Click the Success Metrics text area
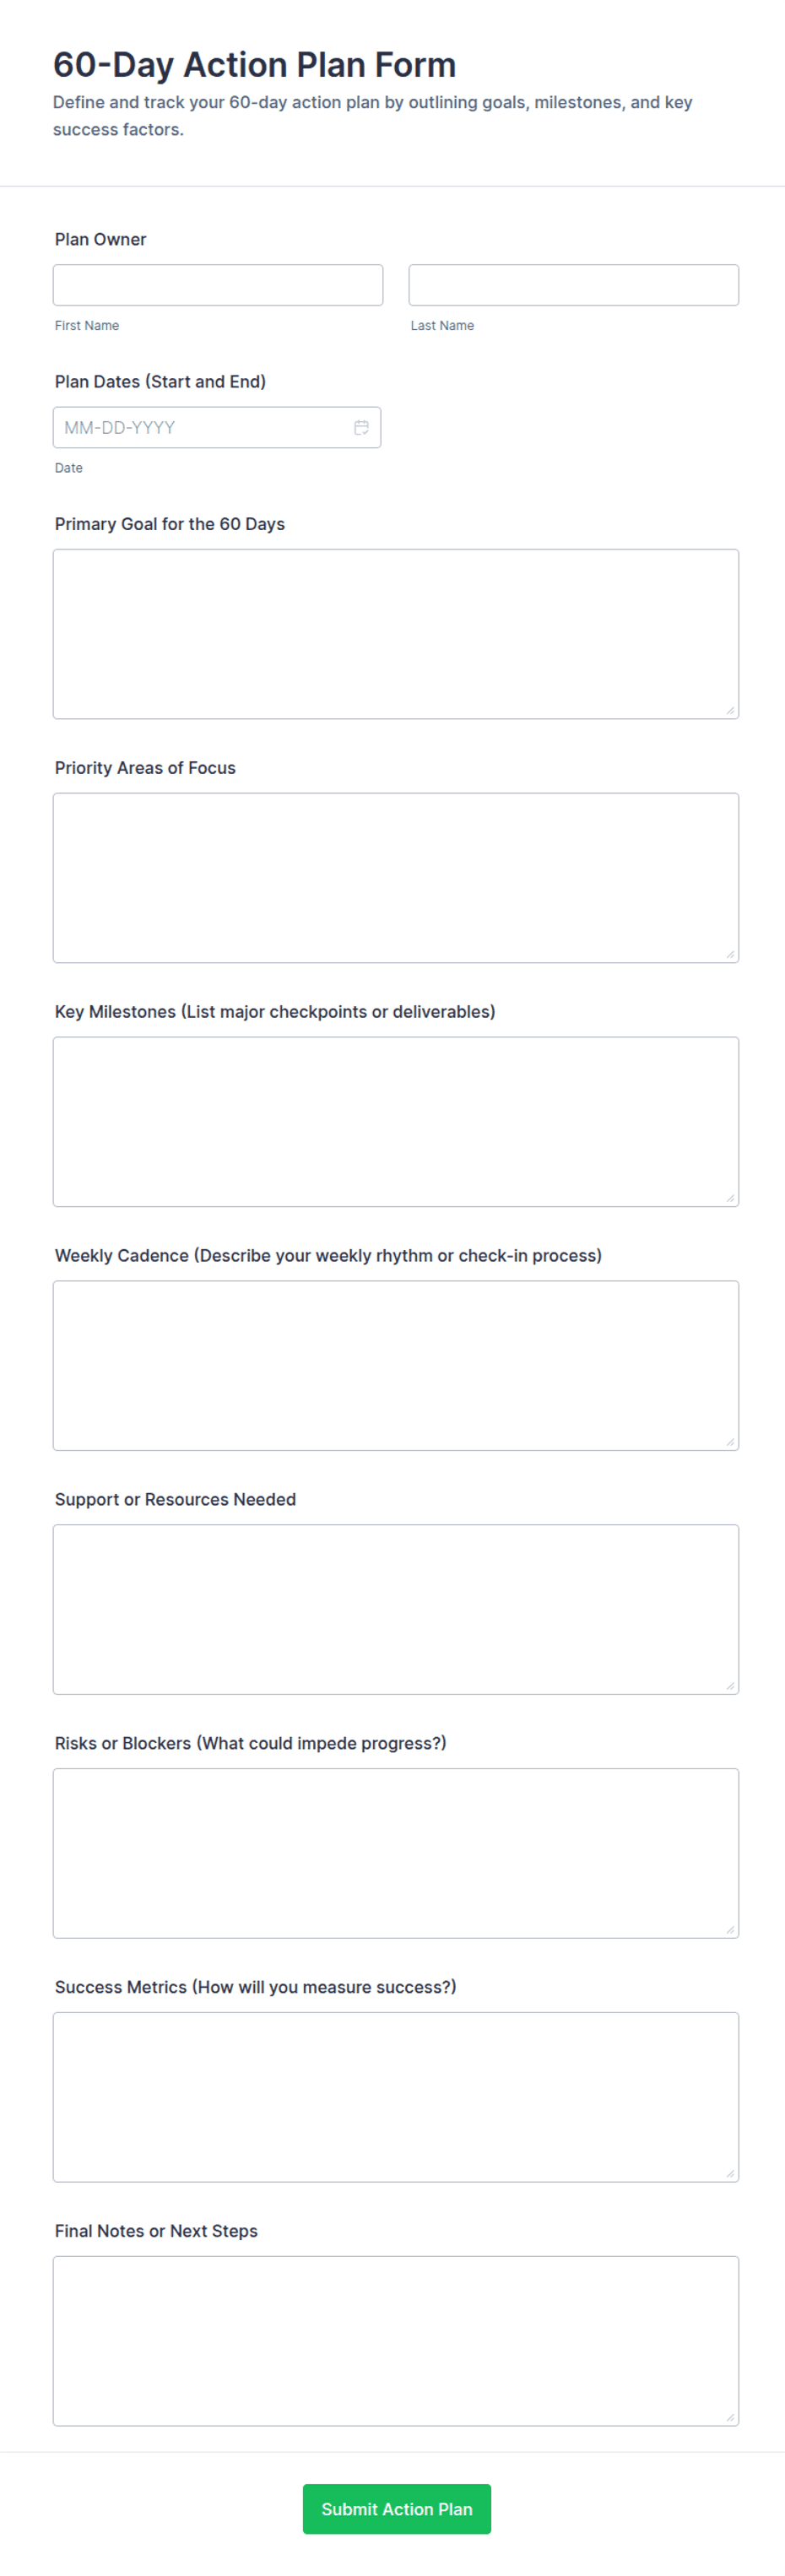 click(x=396, y=2098)
